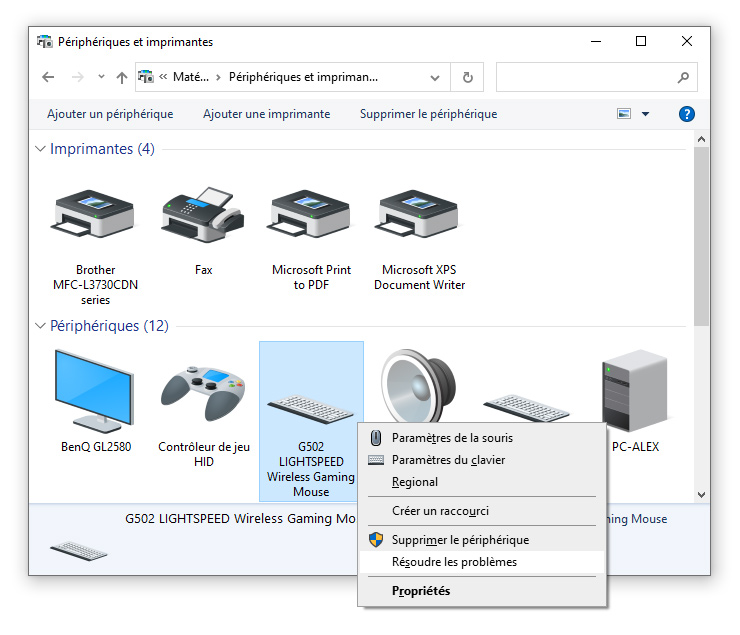740x635 pixels.
Task: Go up one level with the up arrow
Action: point(122,77)
